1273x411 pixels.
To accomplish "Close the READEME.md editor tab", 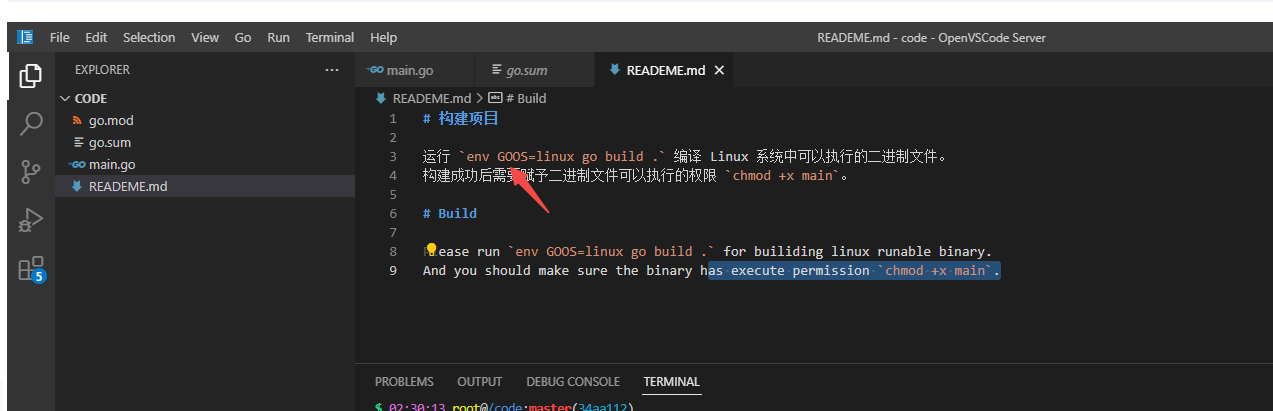I will 719,70.
